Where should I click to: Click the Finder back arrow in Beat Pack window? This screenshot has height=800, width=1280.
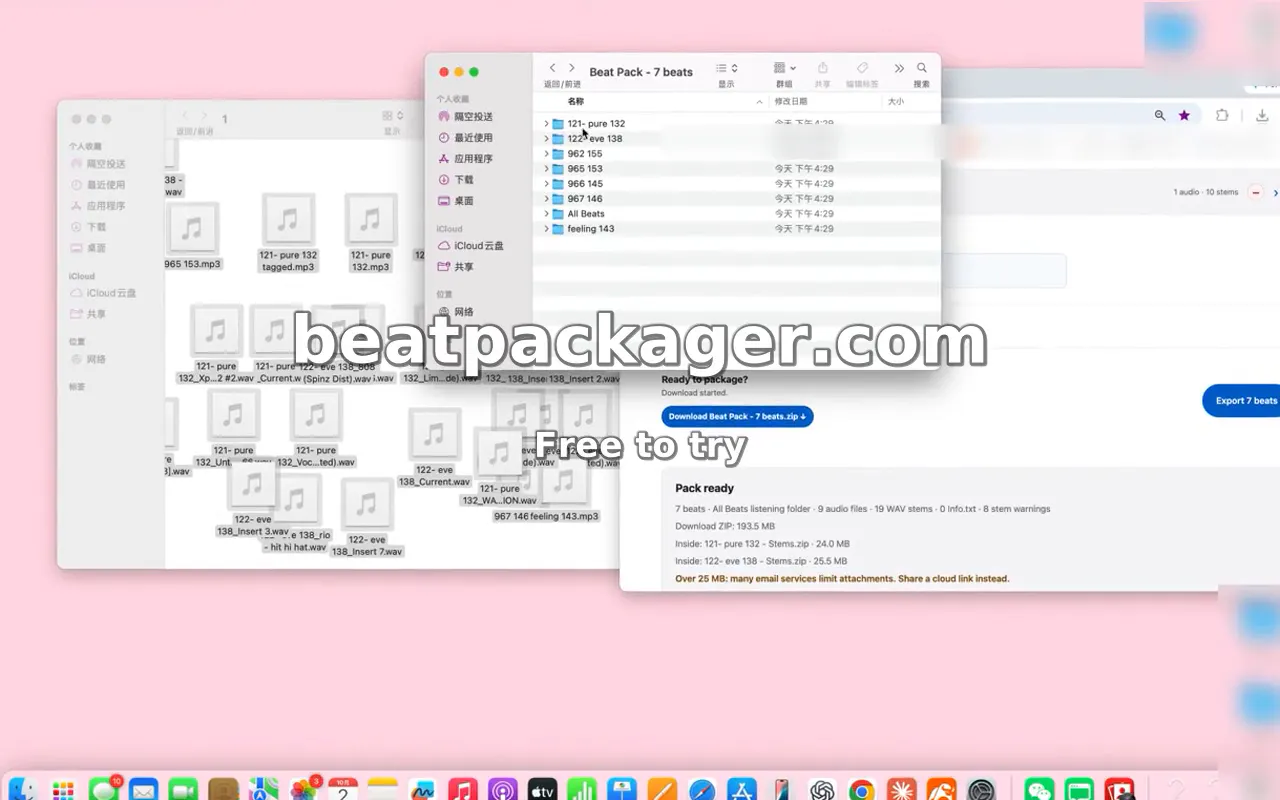(x=552, y=68)
